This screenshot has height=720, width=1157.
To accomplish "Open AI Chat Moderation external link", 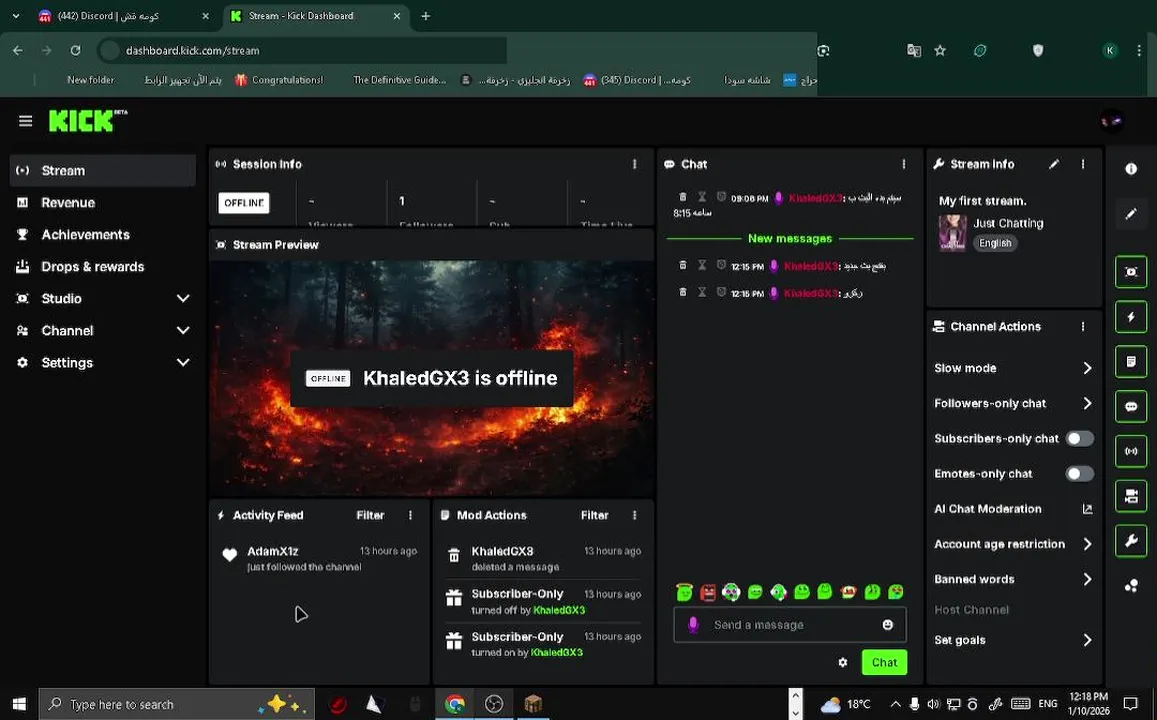I will 1087,509.
